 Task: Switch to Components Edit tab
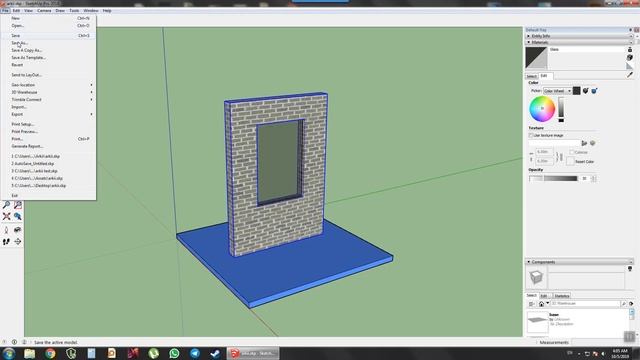click(x=544, y=296)
